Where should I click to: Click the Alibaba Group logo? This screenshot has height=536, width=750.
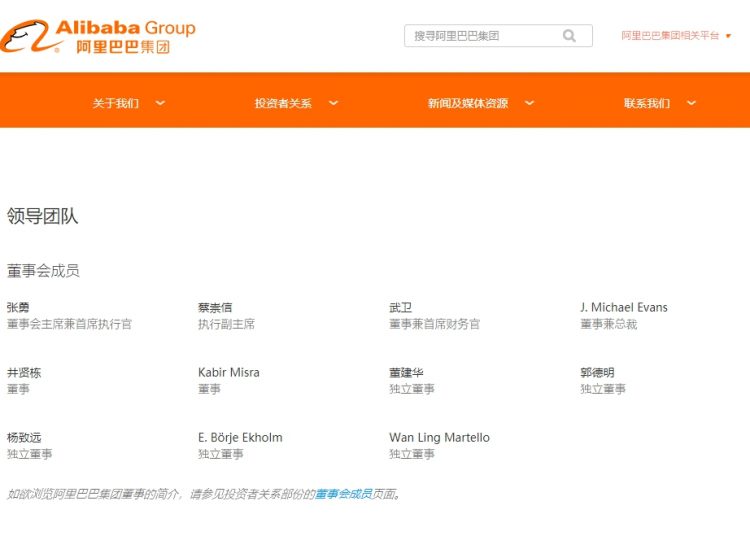[x=98, y=36]
